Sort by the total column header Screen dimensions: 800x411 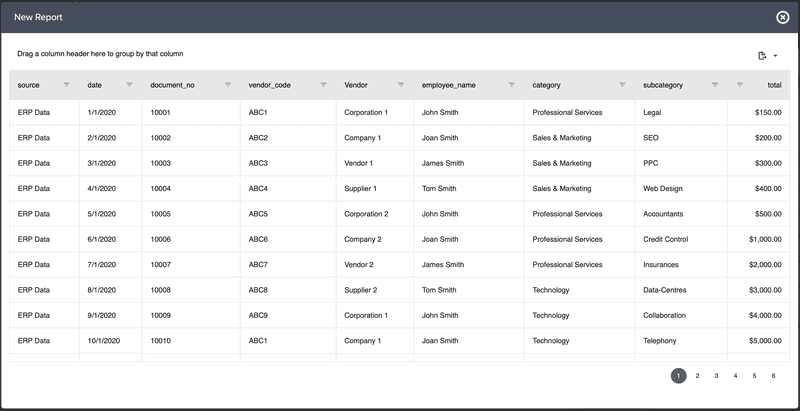774,85
